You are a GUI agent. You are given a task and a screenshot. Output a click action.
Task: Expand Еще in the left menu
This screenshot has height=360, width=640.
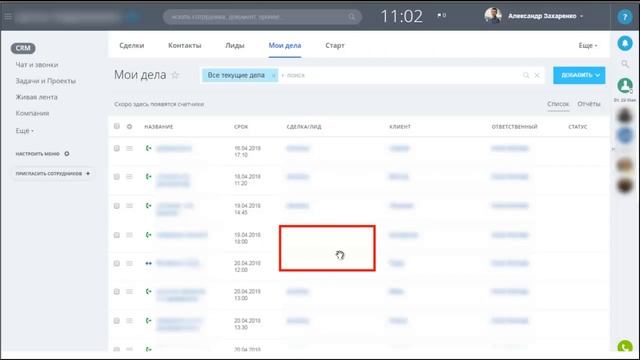(24, 131)
